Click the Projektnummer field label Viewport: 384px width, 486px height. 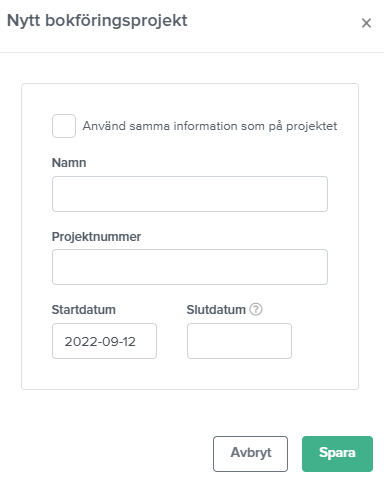pos(96,236)
